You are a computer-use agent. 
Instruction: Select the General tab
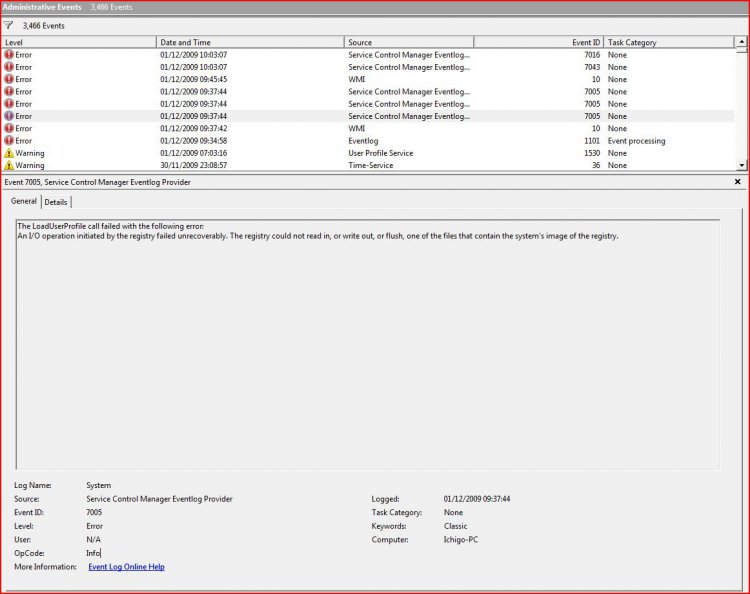[x=24, y=201]
